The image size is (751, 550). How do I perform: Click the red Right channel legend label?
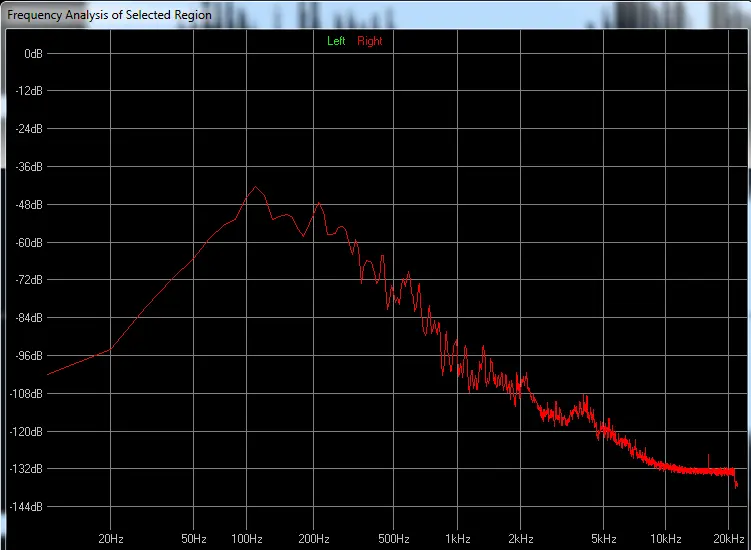(x=370, y=41)
